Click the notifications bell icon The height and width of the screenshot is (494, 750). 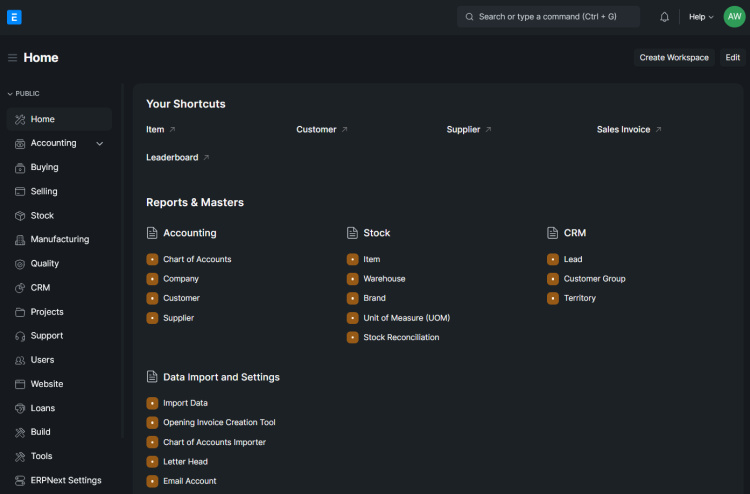665,17
